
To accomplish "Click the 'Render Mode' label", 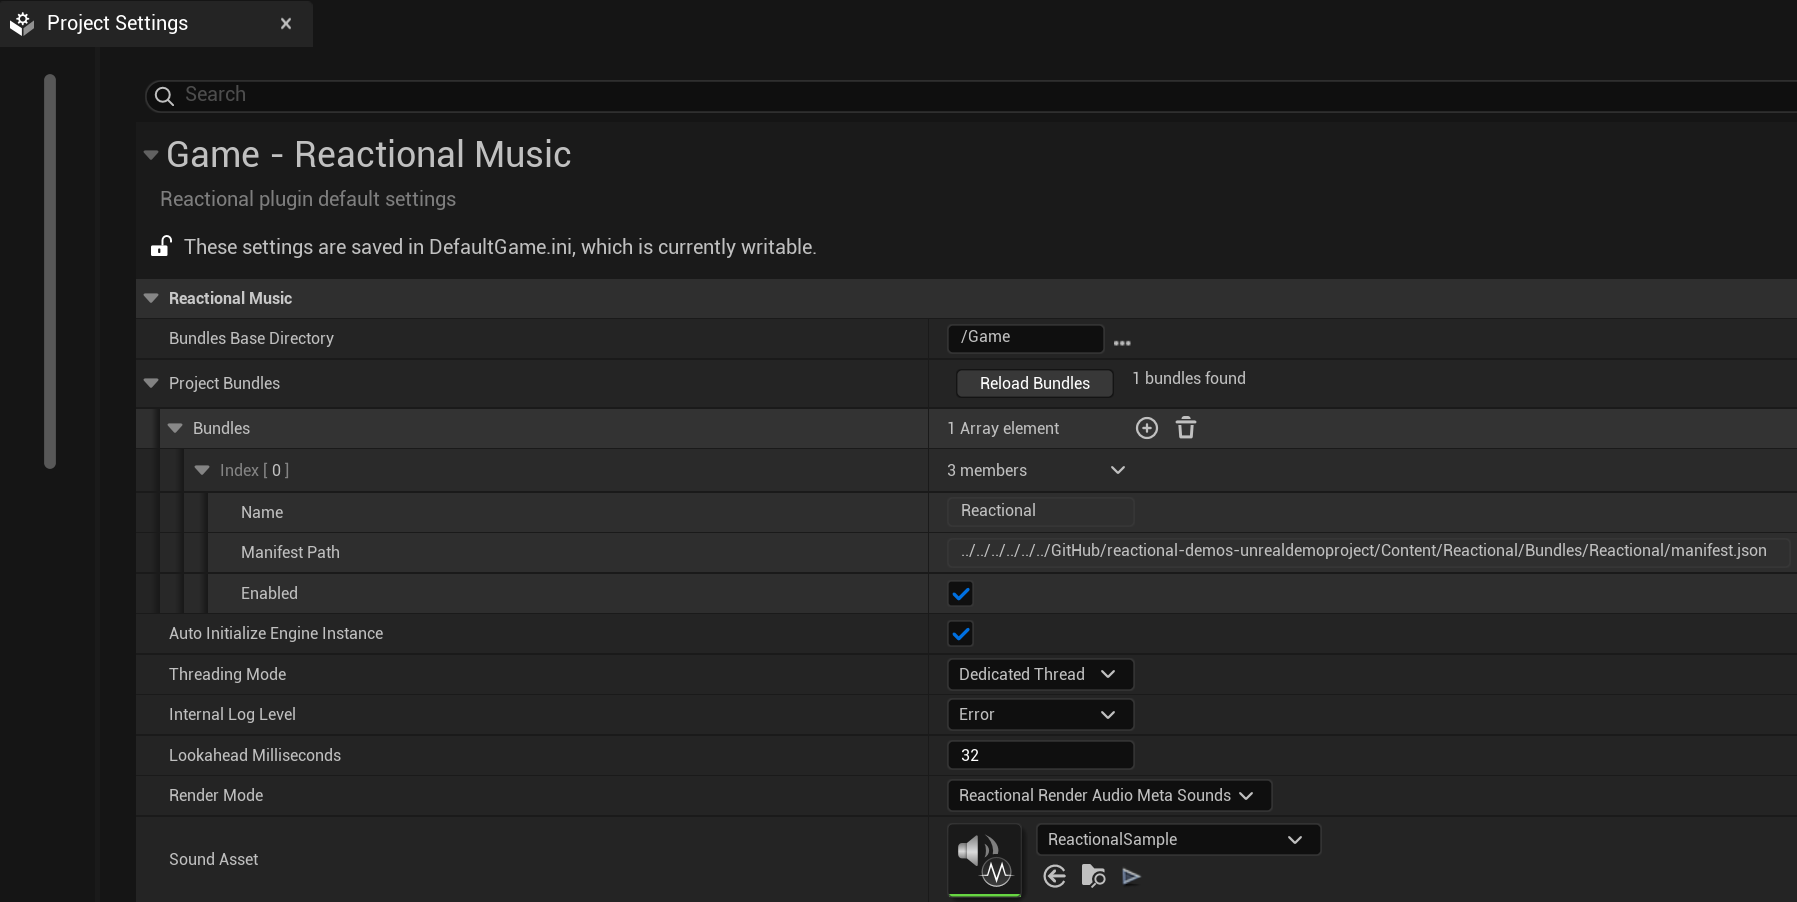I will (216, 795).
